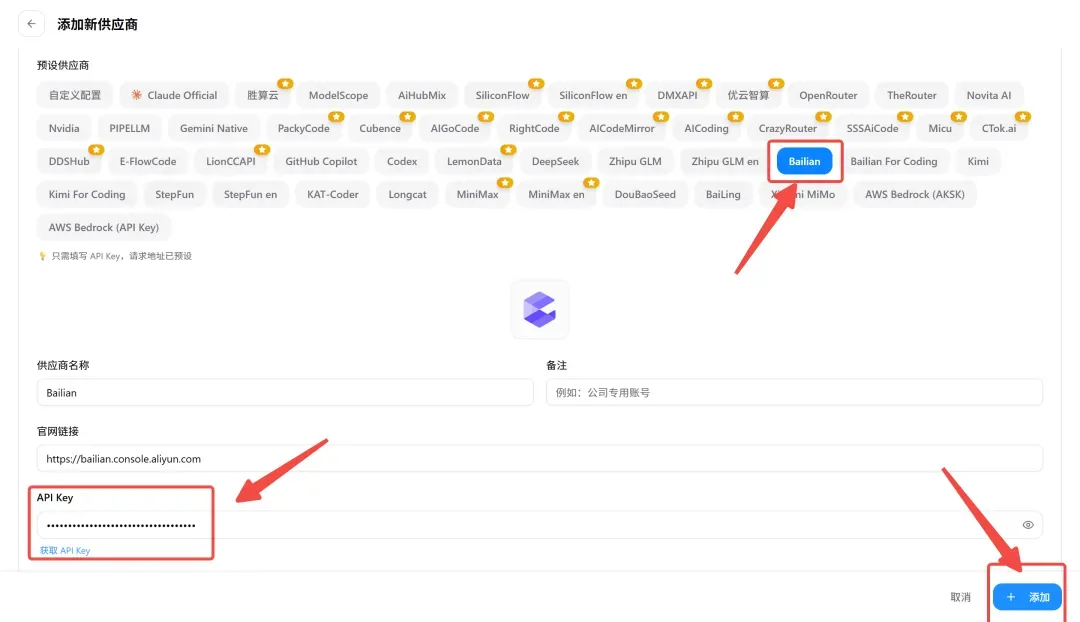Select the 优云智算 preset

pos(748,95)
